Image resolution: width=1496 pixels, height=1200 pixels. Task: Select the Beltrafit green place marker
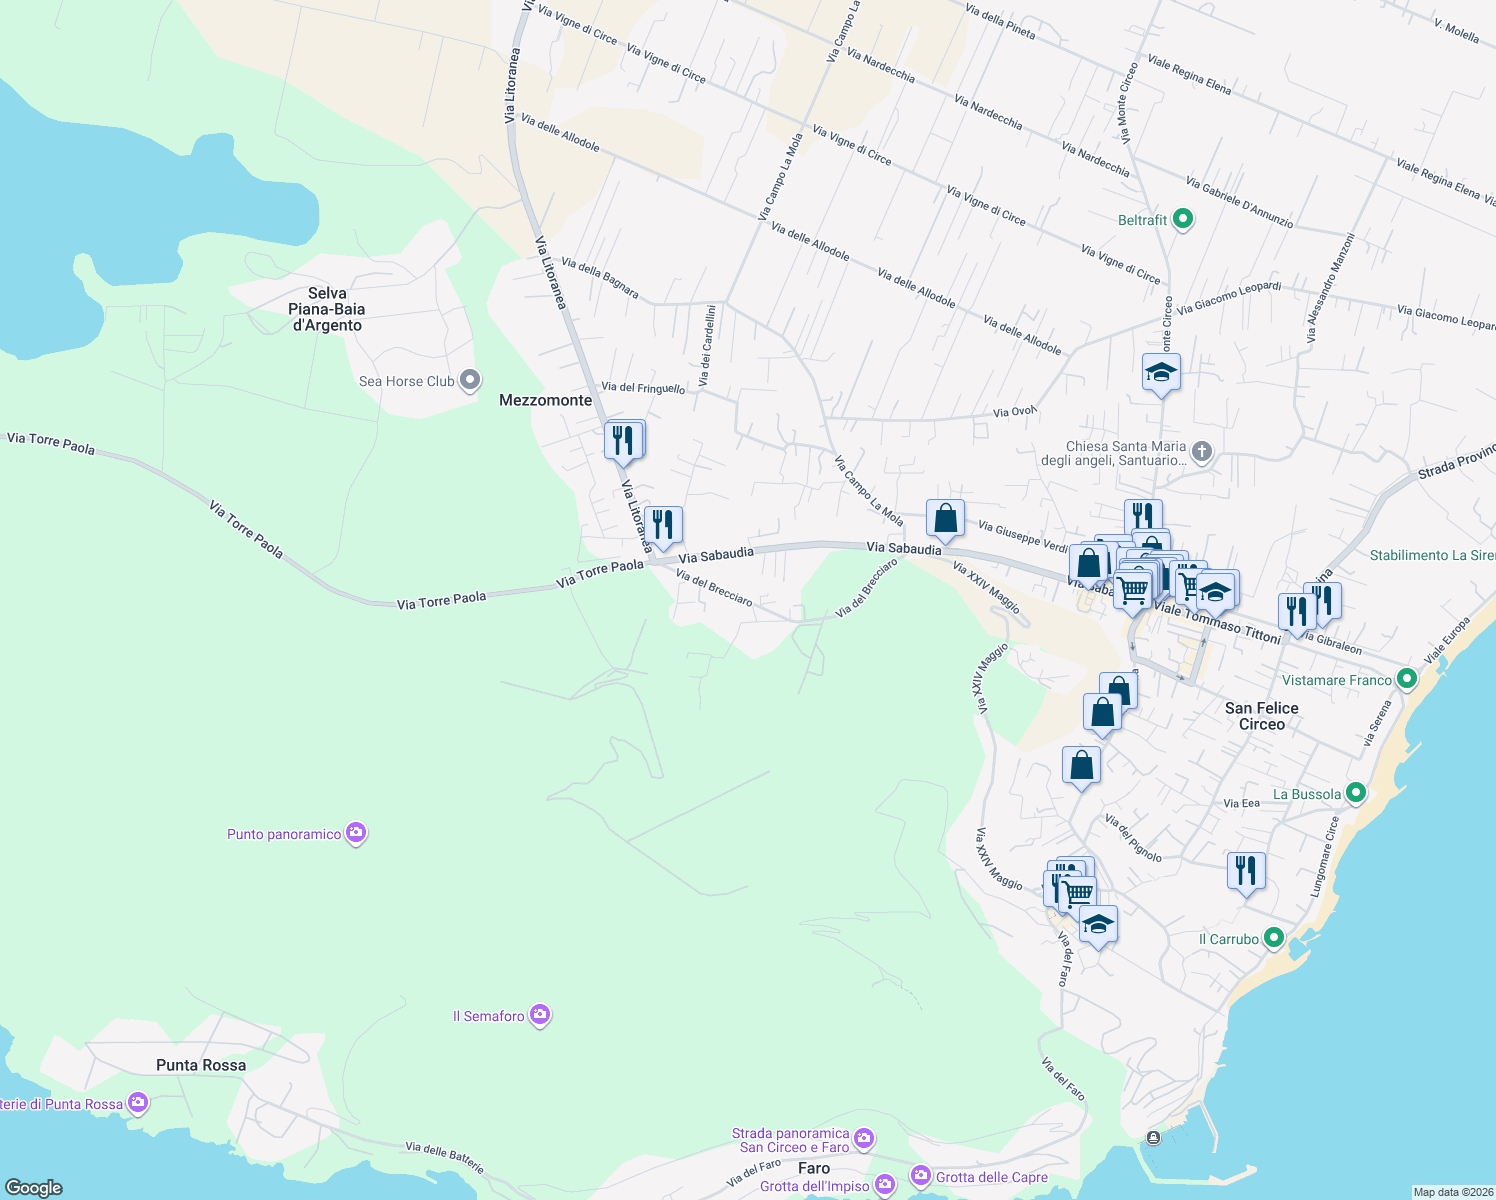point(1182,217)
